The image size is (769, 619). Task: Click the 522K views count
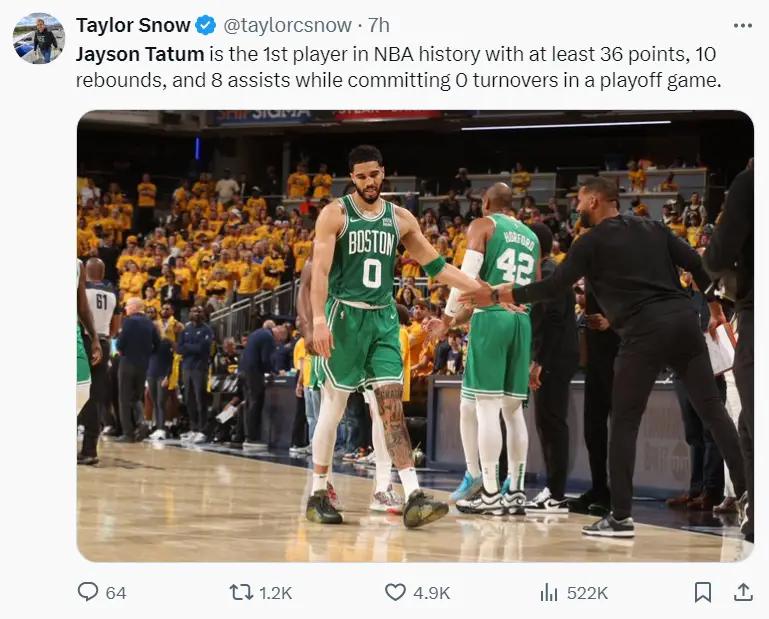tap(588, 593)
